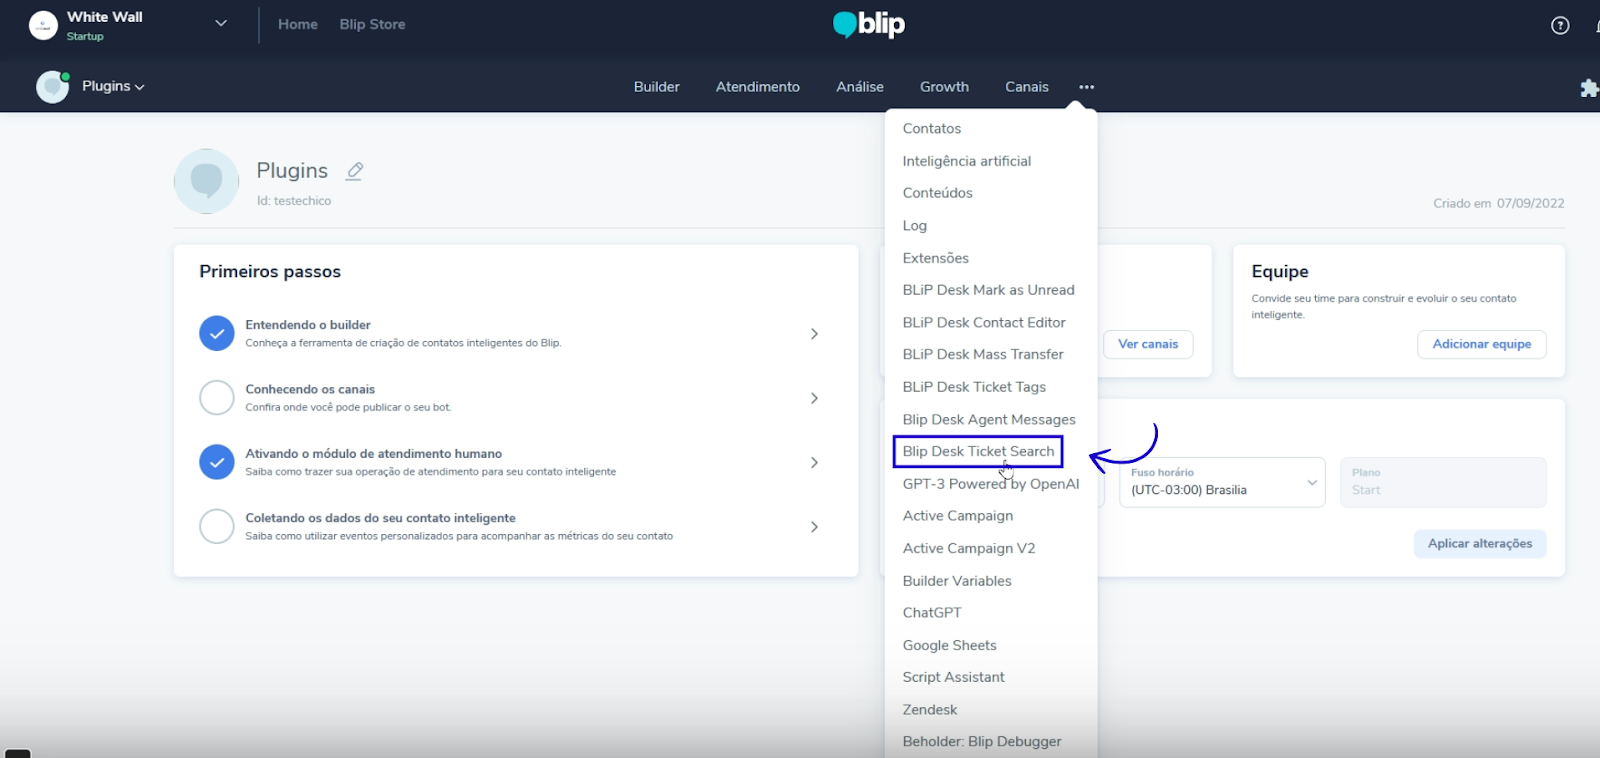Click the White Wall organization avatar
Viewport: 1600px width, 758px height.
(x=43, y=25)
